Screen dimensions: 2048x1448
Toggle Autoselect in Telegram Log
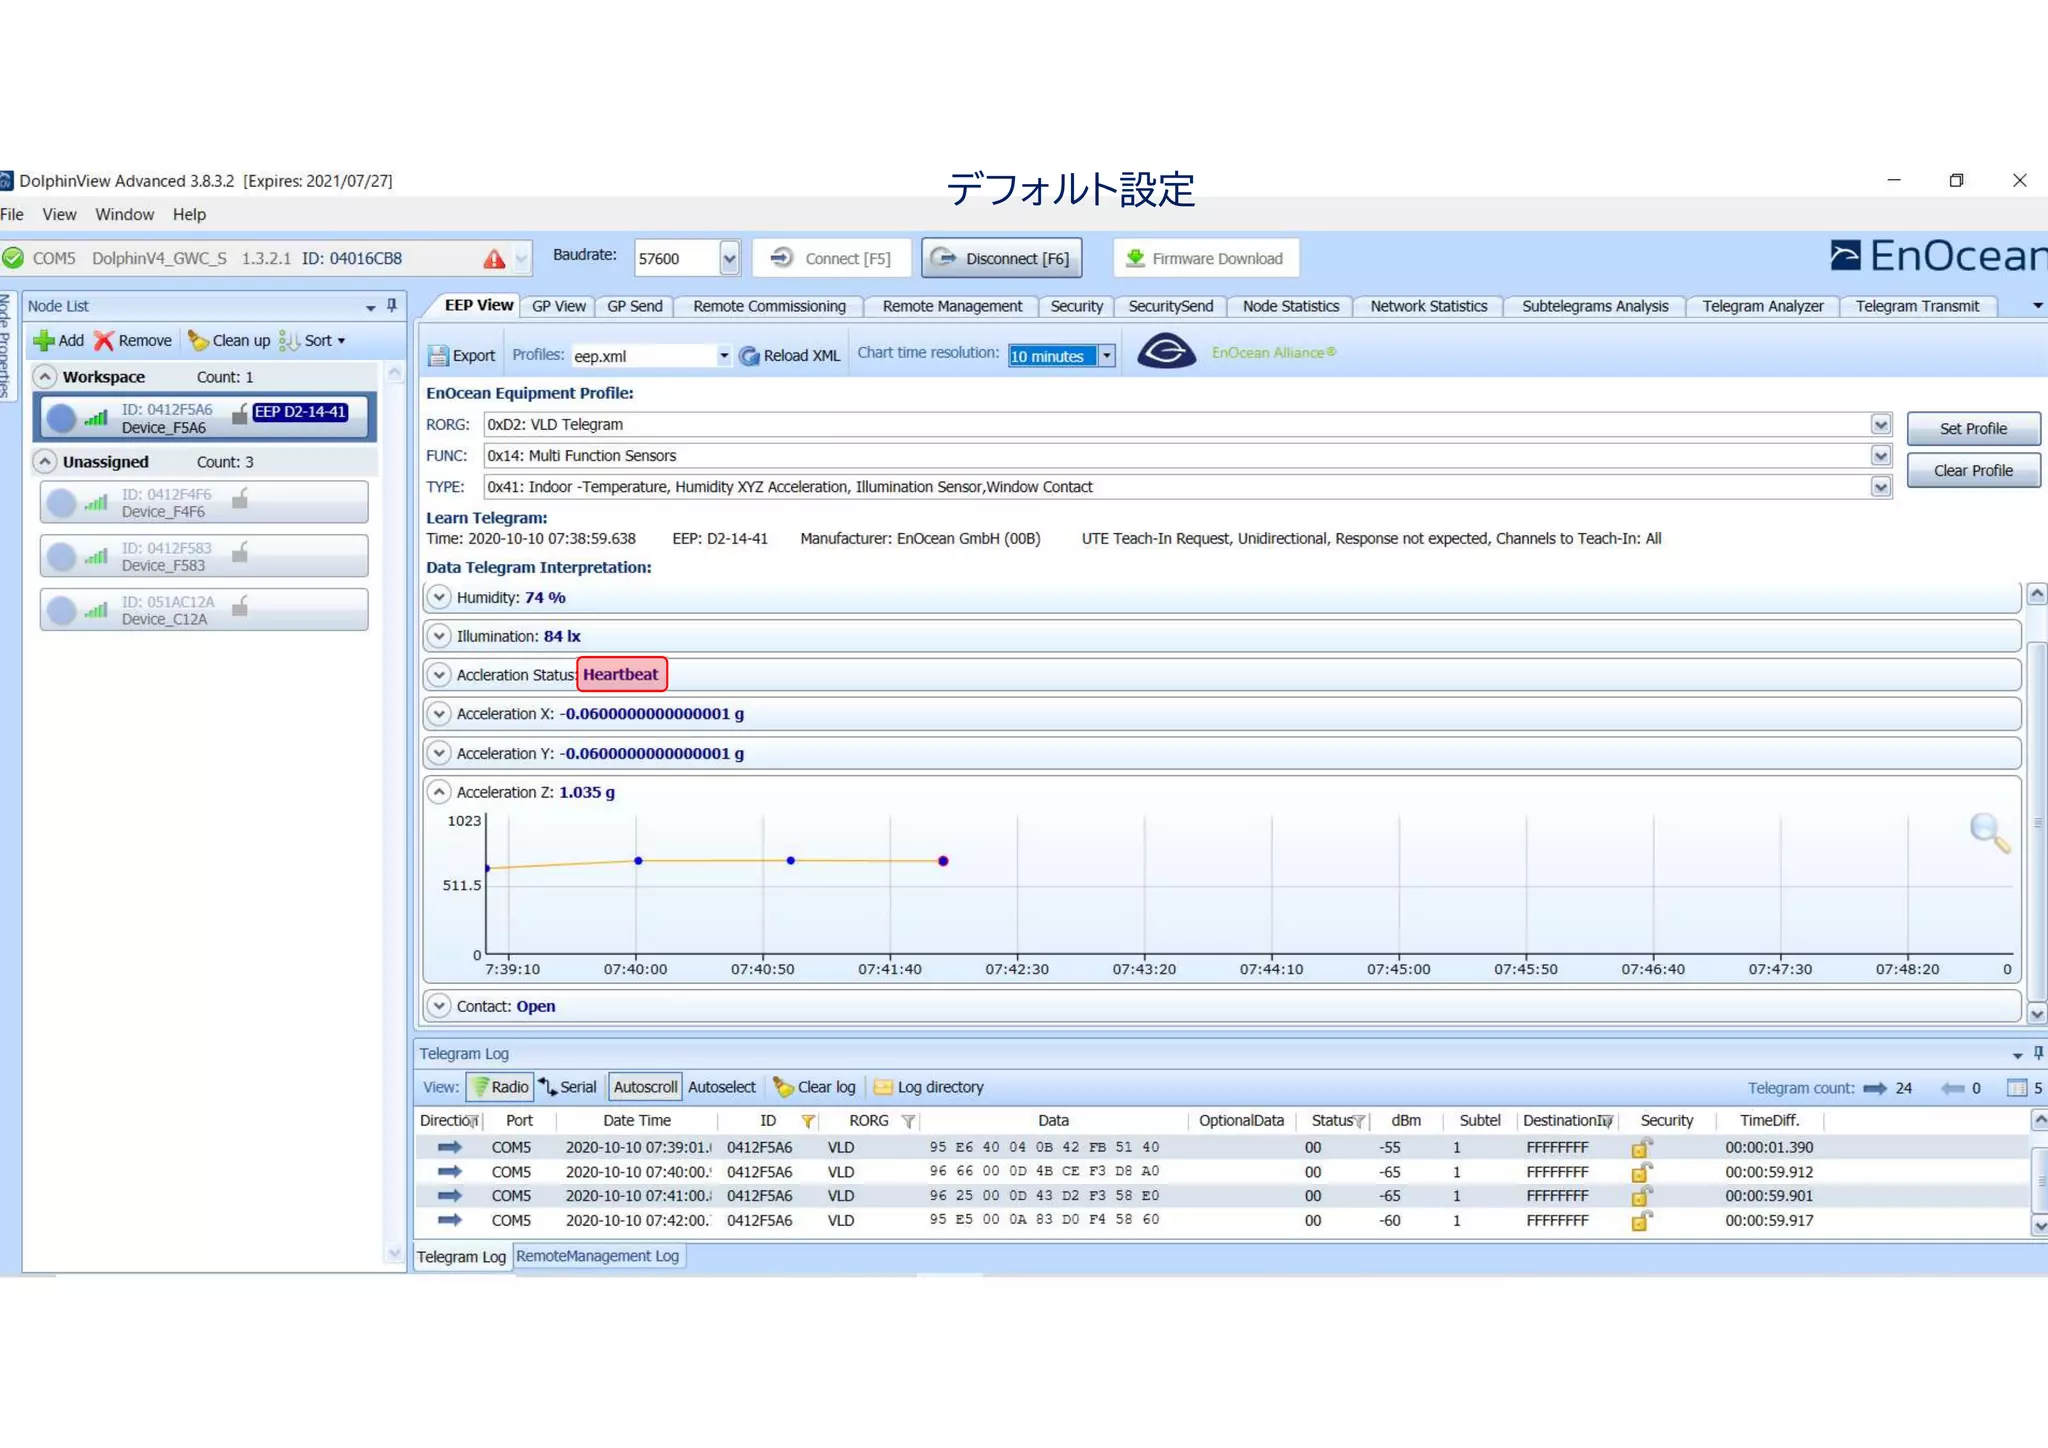(722, 1087)
